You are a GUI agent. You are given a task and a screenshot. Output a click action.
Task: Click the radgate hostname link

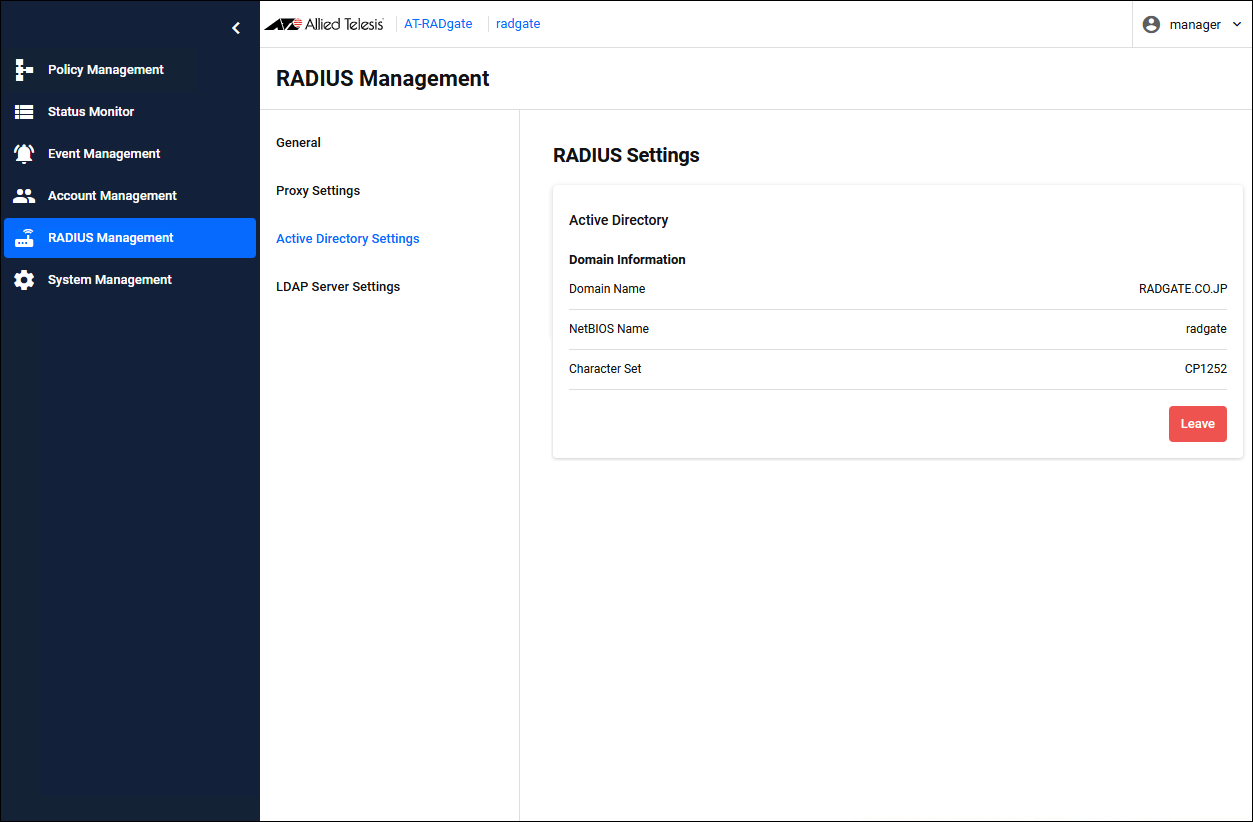[x=518, y=24]
